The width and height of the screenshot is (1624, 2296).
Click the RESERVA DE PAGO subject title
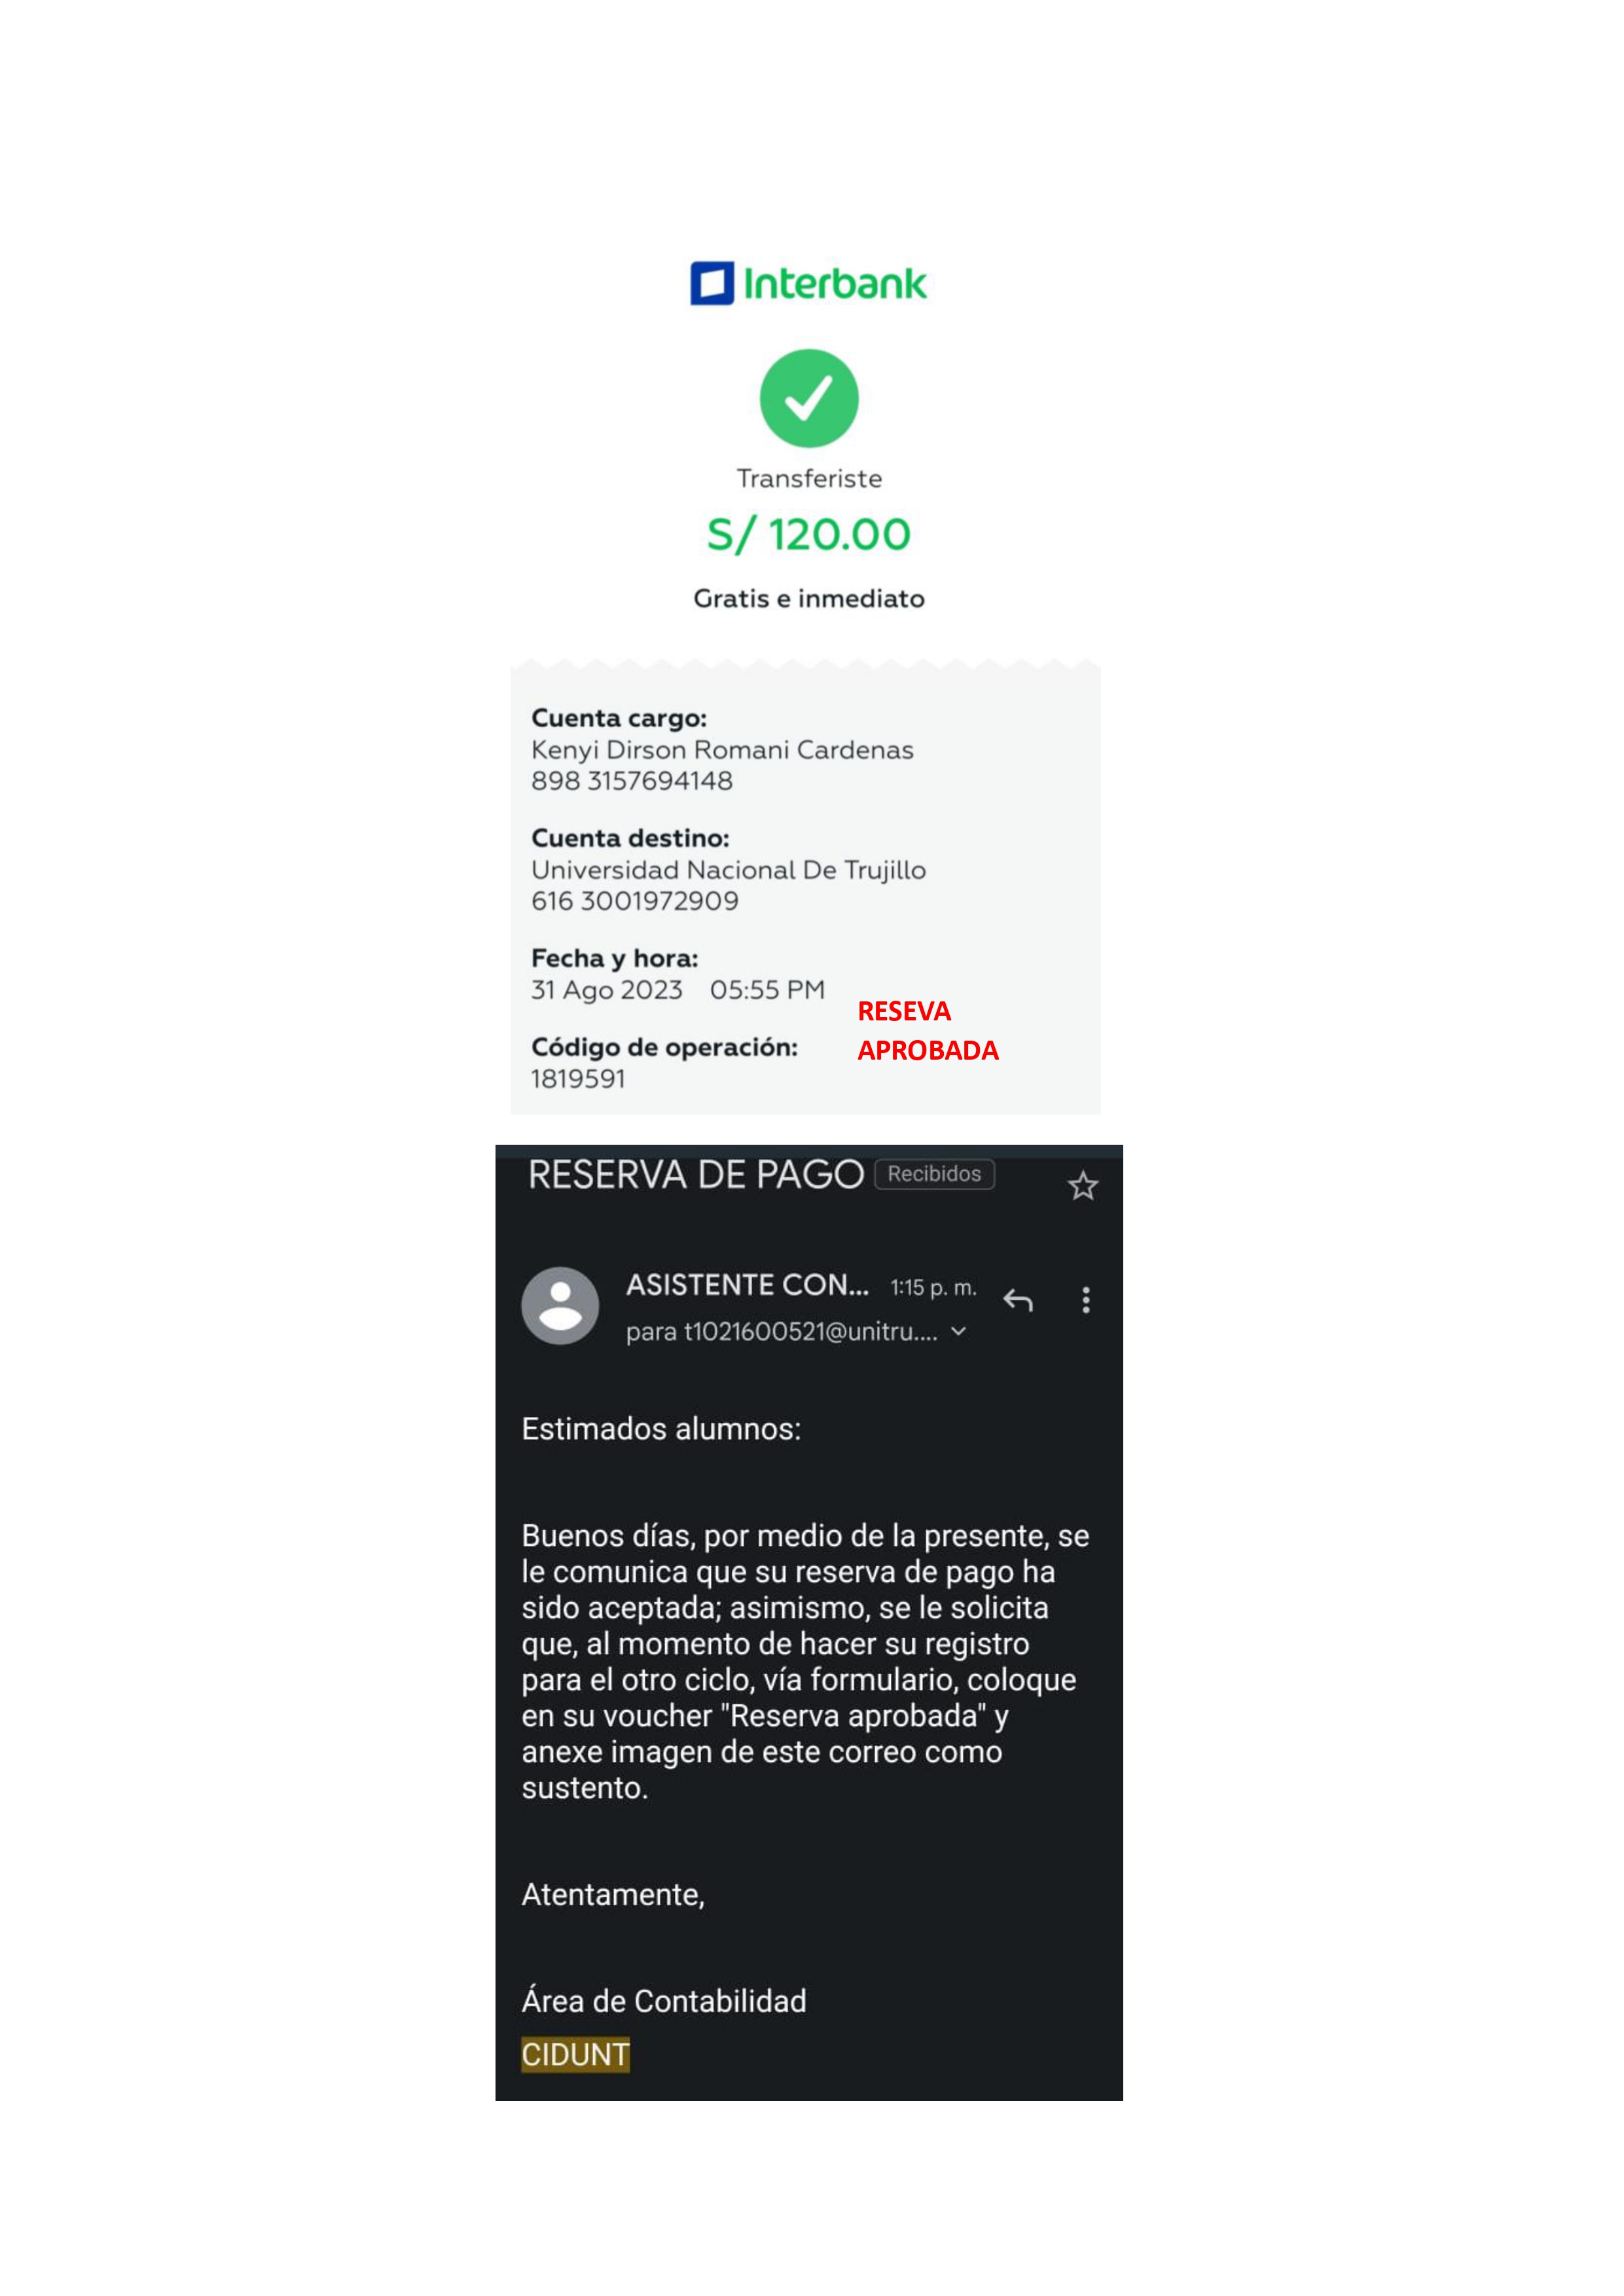pos(695,1174)
